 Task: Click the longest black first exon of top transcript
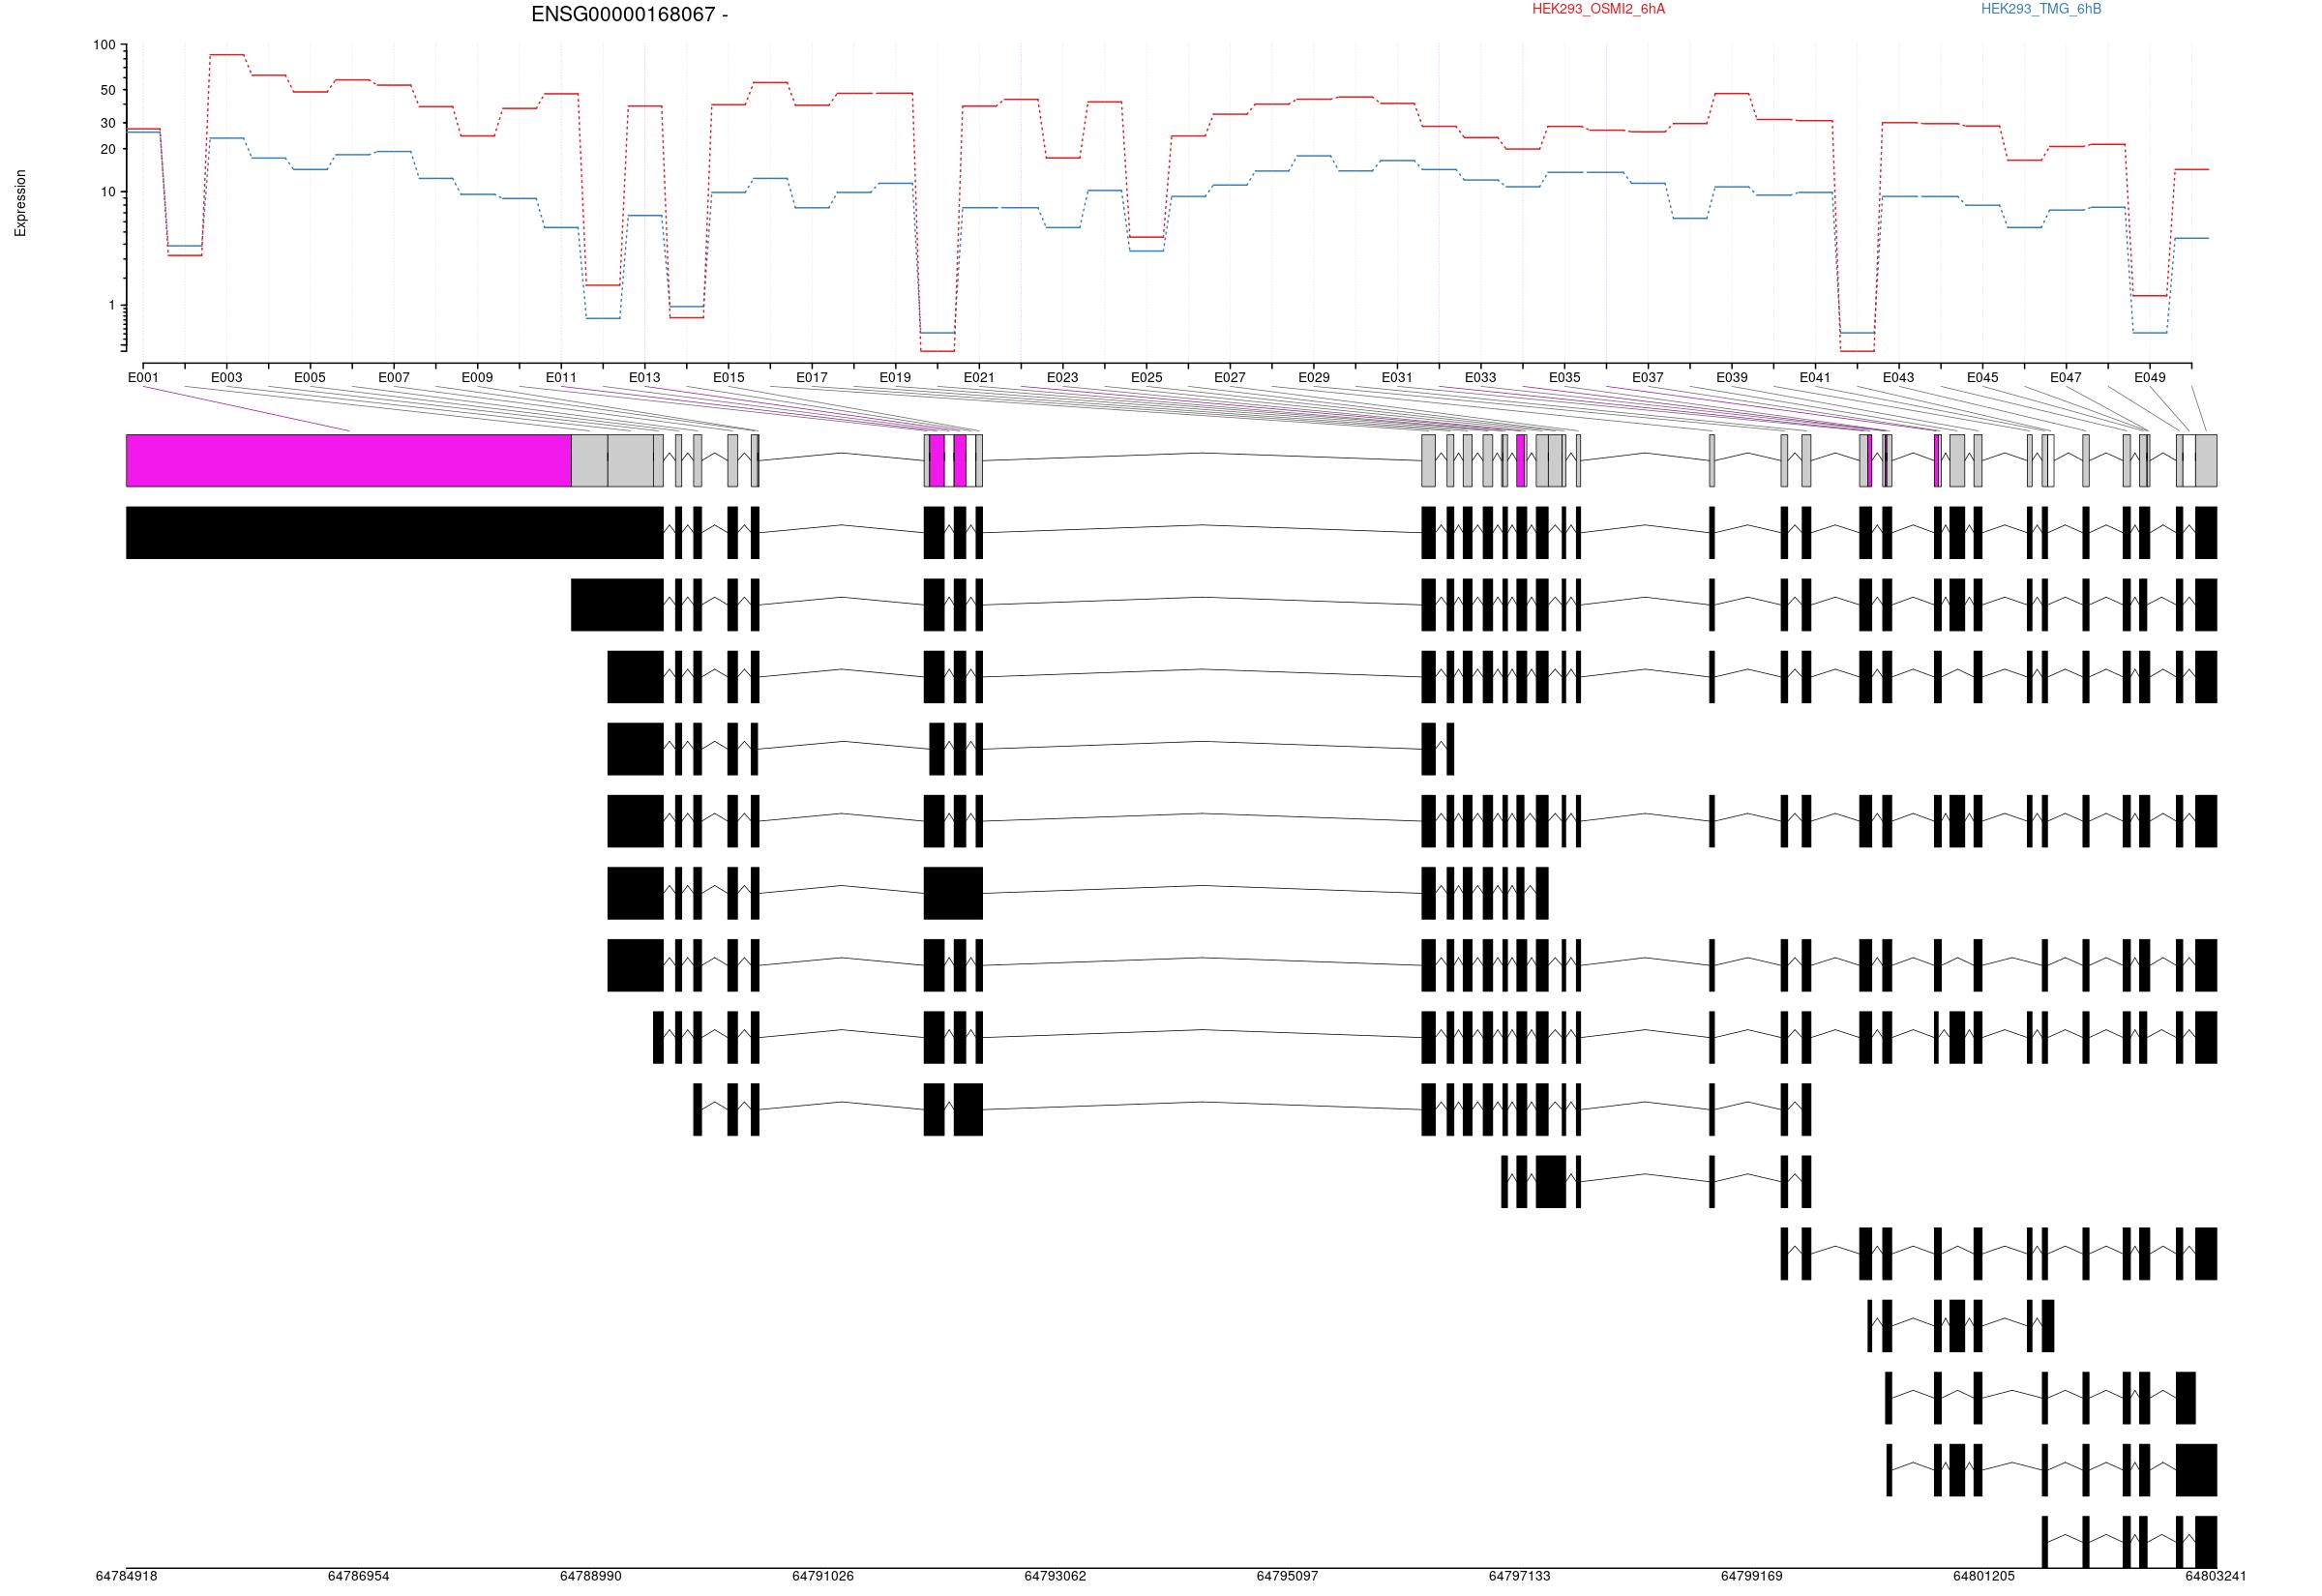[x=395, y=532]
